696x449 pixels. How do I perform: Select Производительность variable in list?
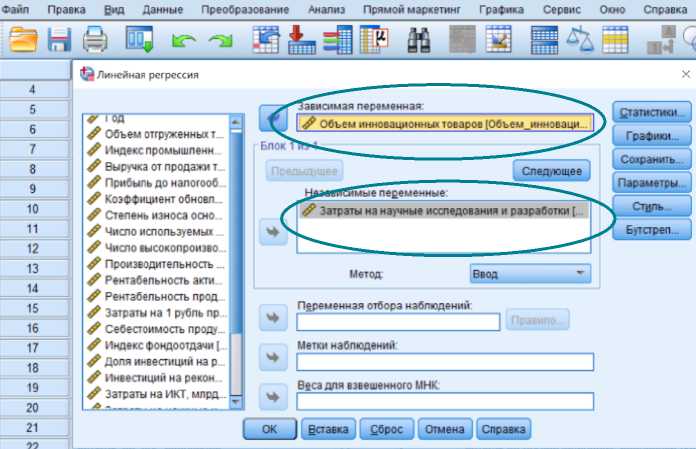coord(157,264)
